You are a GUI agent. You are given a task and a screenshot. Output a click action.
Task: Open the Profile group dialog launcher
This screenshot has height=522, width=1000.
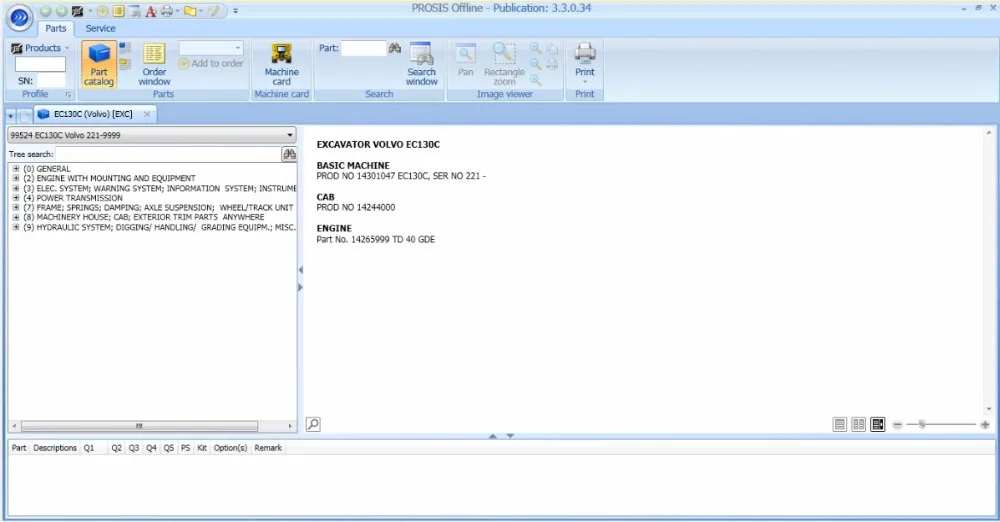68,94
